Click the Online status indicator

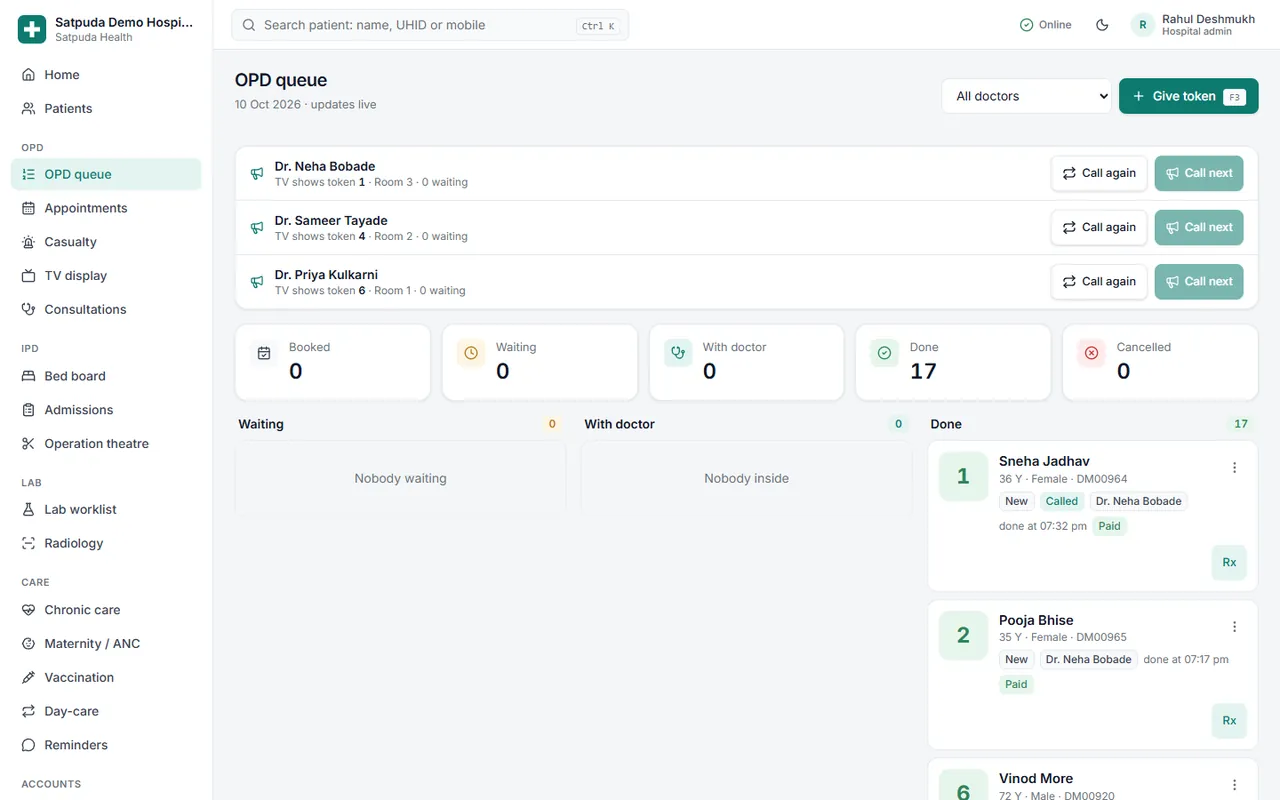tap(1045, 25)
